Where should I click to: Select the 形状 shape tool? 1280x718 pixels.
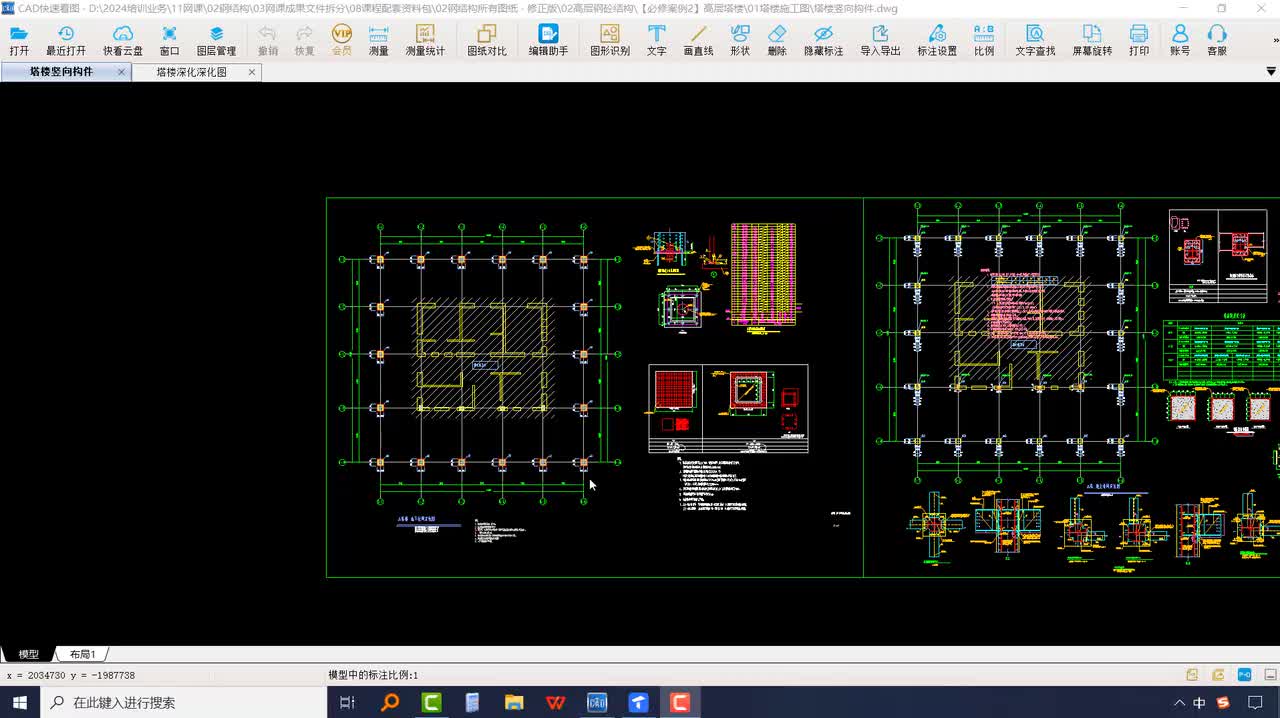(x=740, y=40)
